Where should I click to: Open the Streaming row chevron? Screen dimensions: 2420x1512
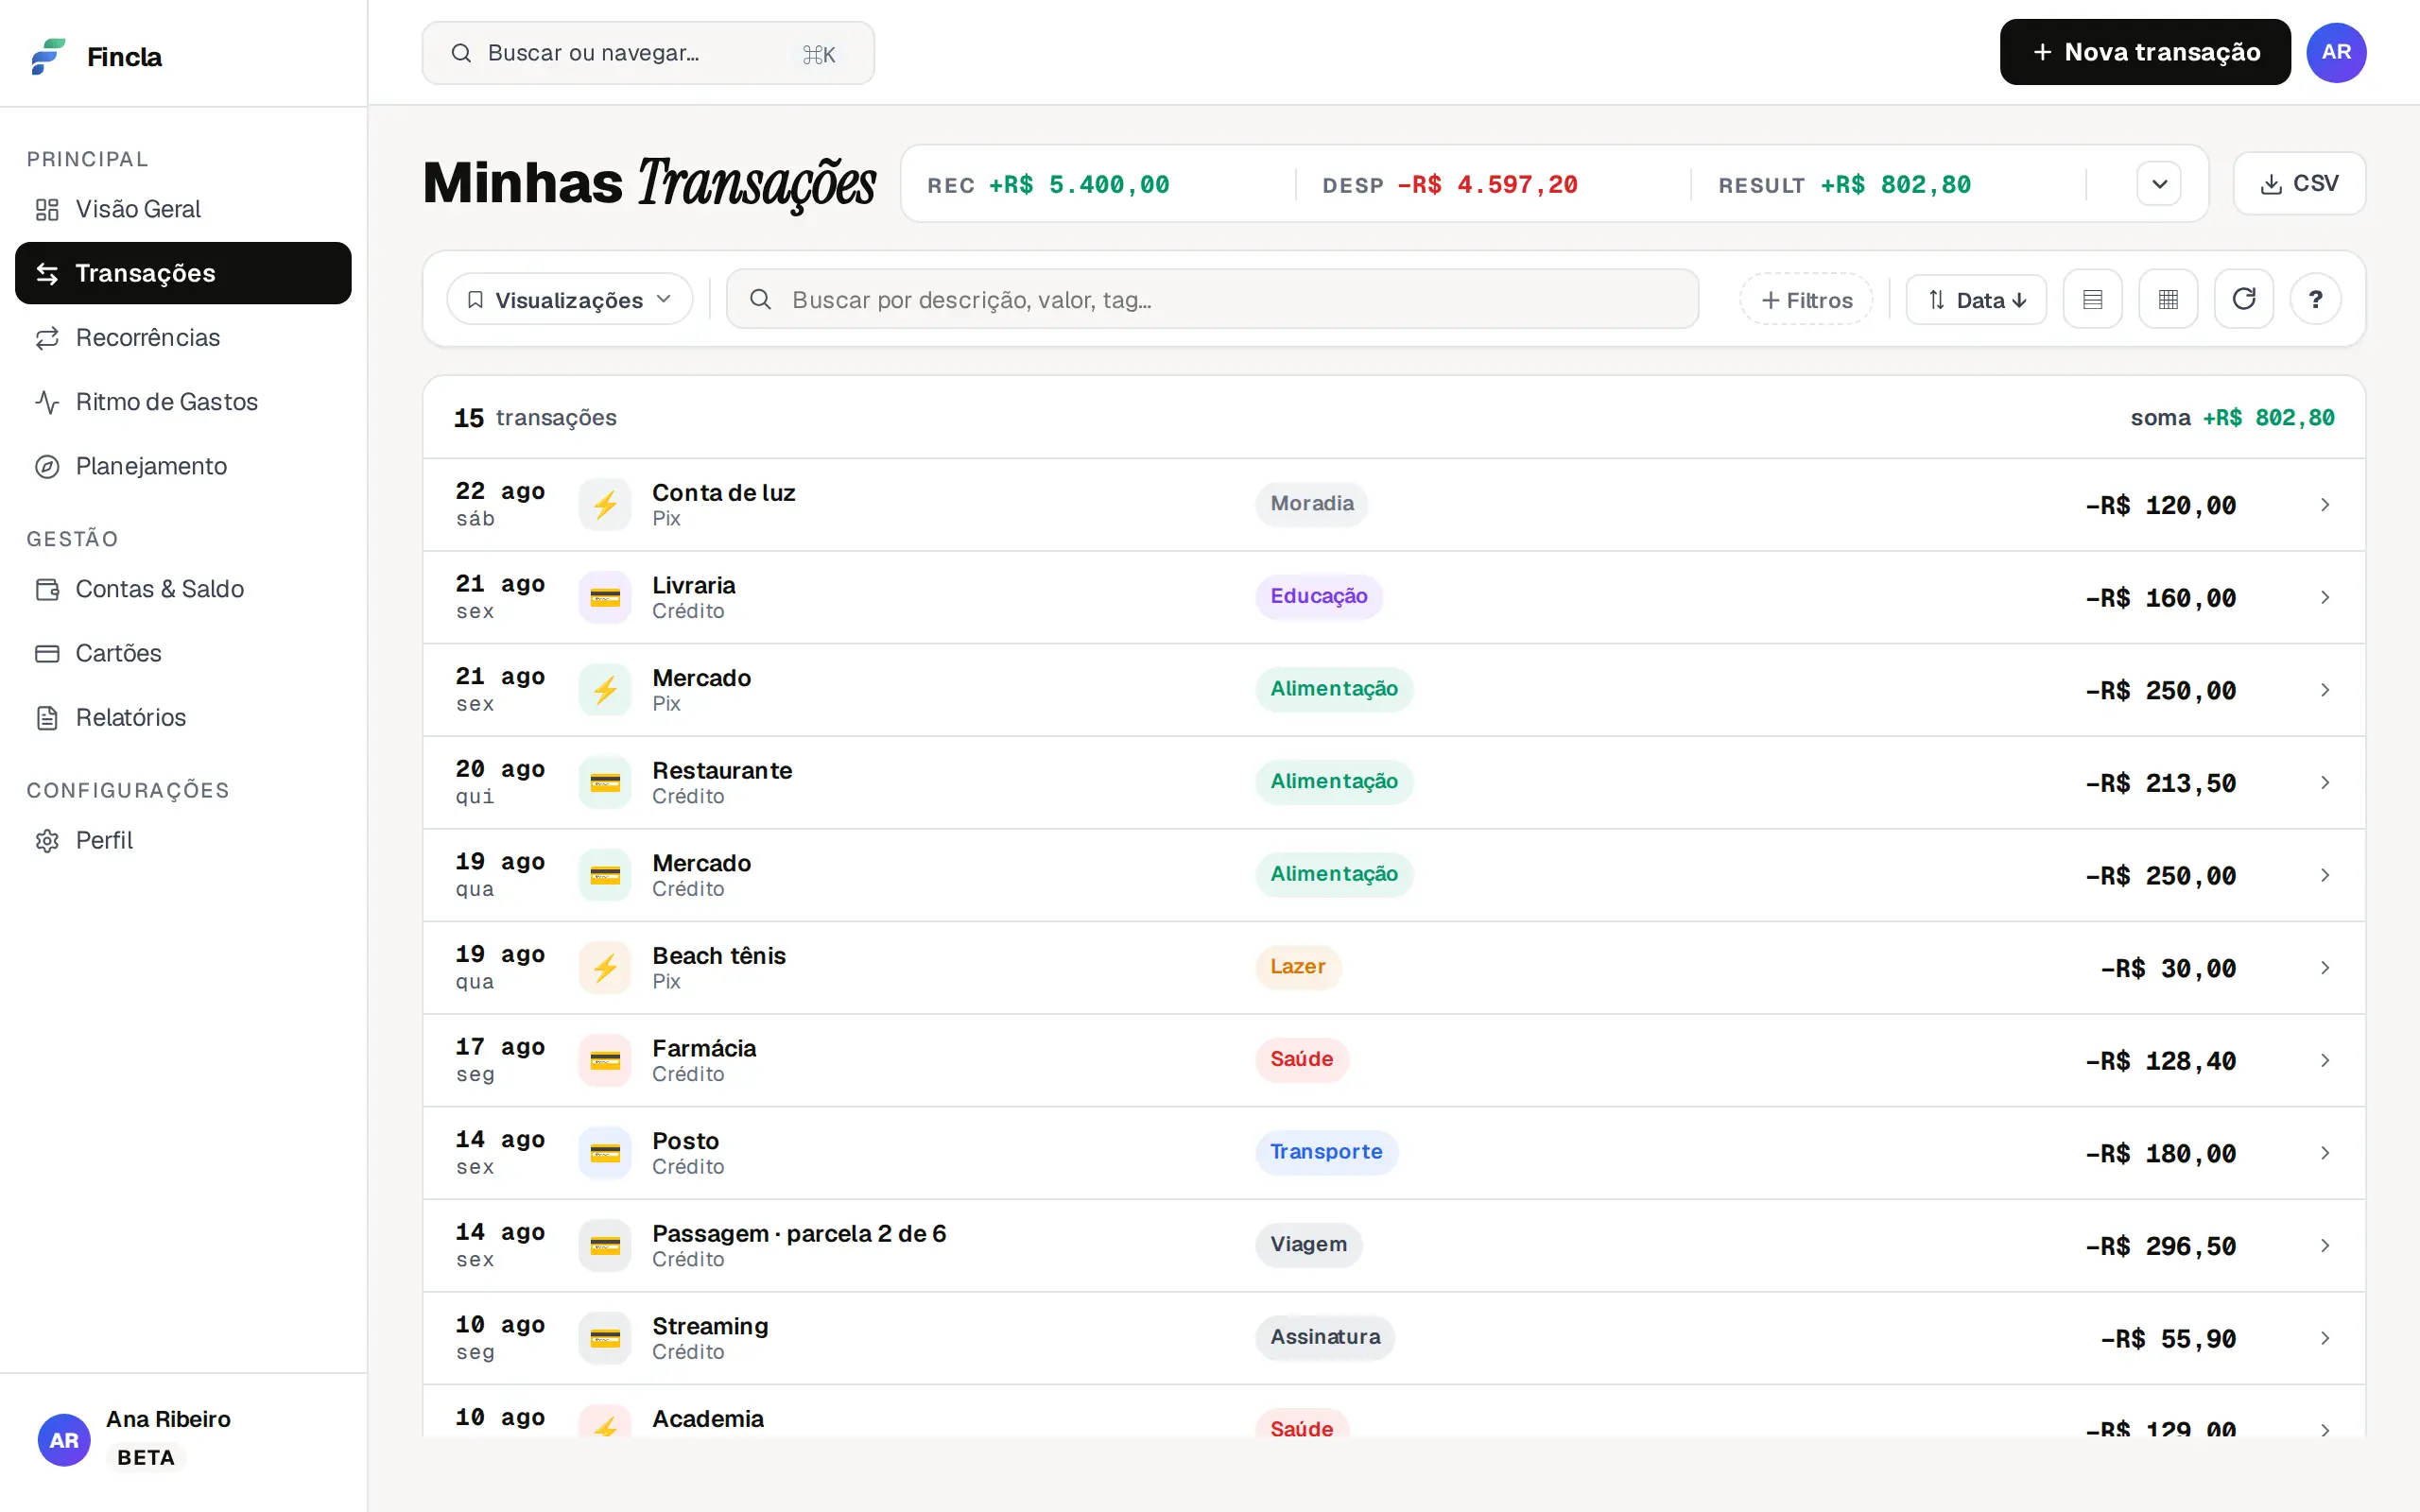click(2325, 1338)
